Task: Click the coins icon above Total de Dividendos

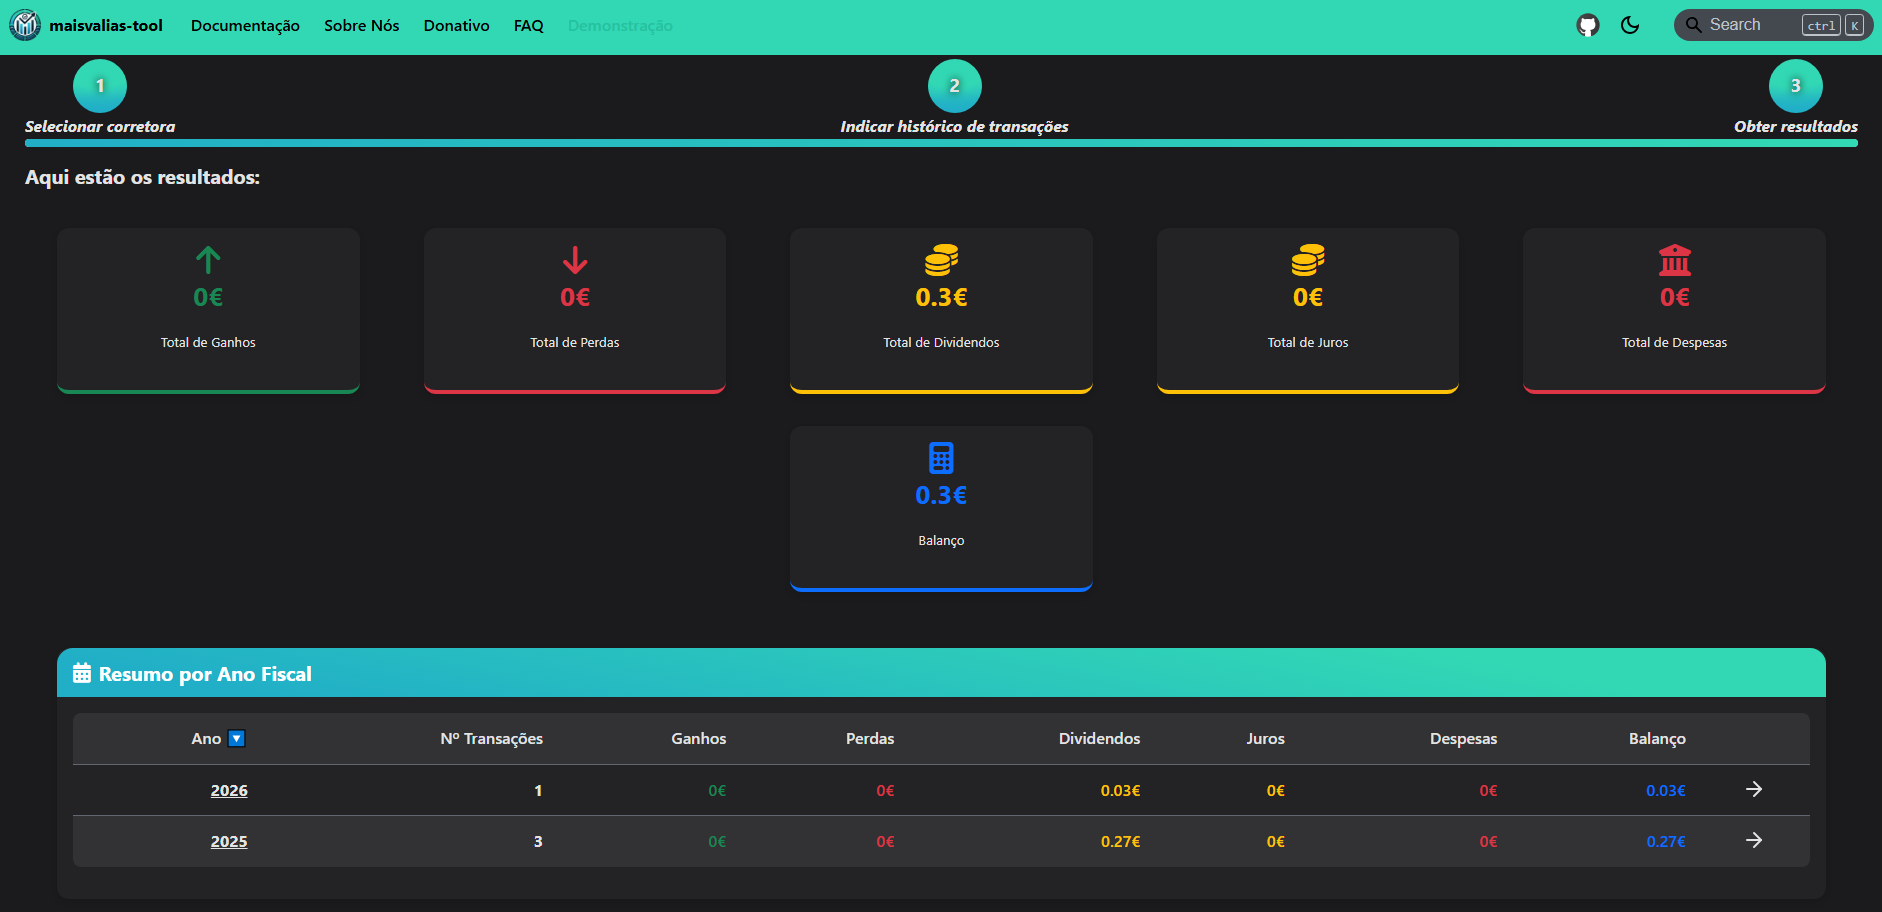Action: pyautogui.click(x=941, y=260)
